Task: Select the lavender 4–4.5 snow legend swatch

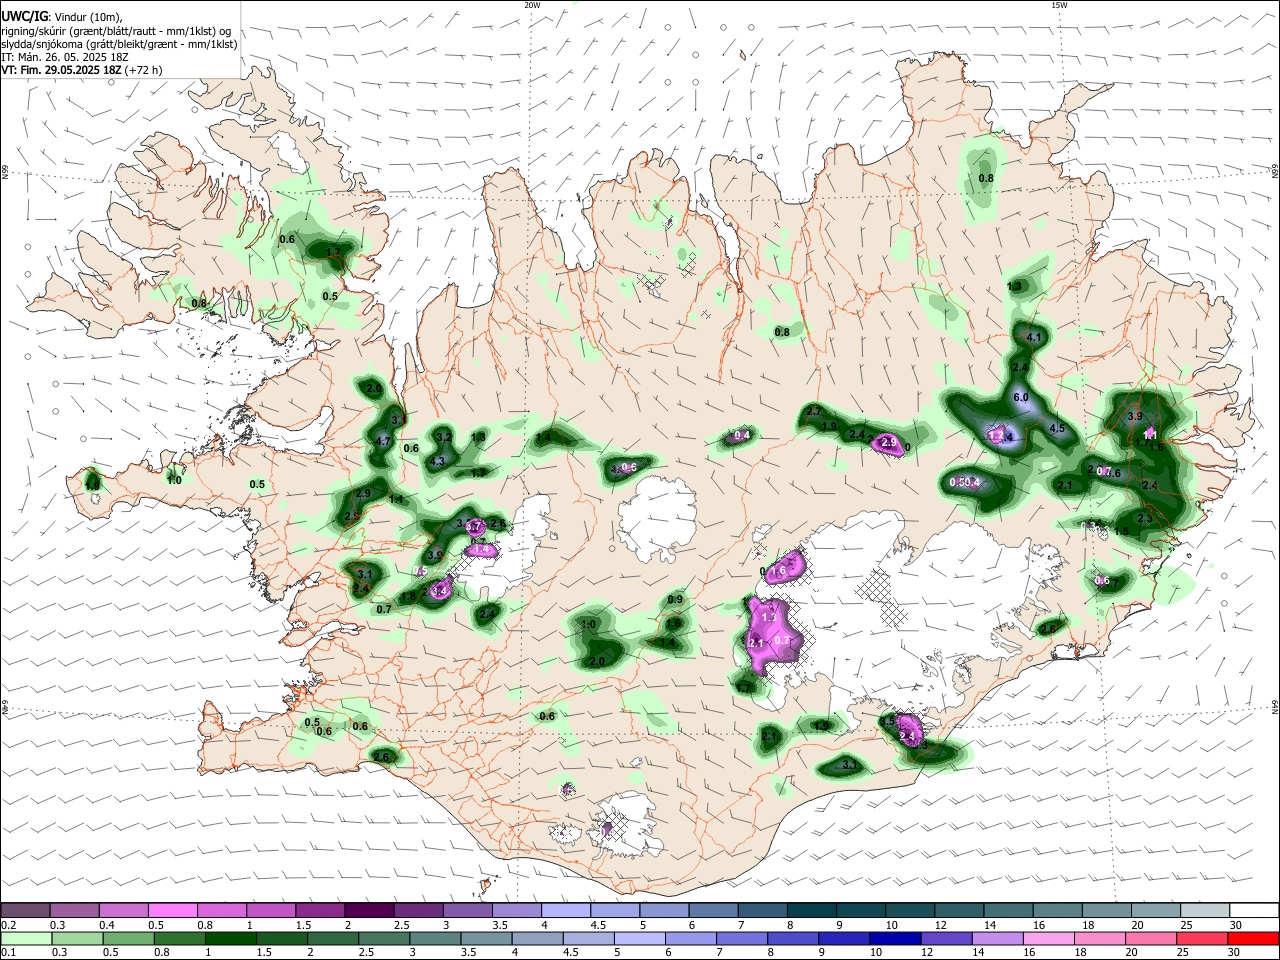Action: pyautogui.click(x=566, y=911)
